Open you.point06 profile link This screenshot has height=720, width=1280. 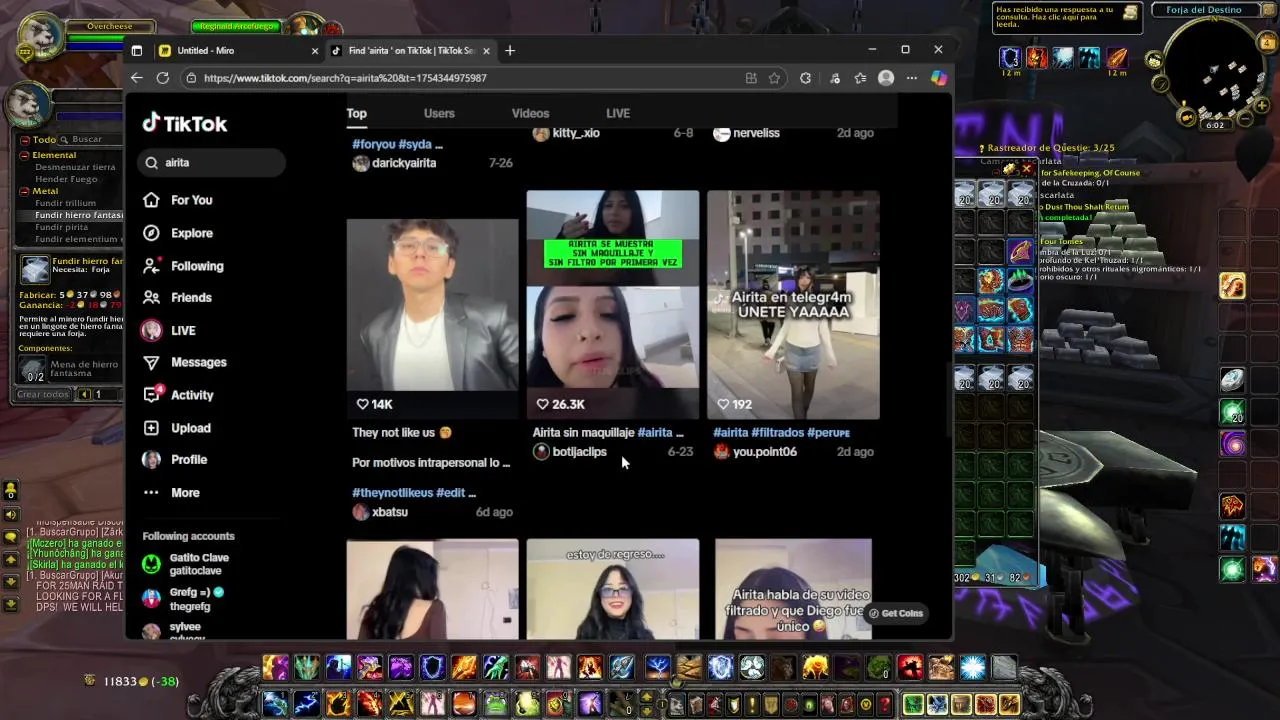pyautogui.click(x=764, y=452)
